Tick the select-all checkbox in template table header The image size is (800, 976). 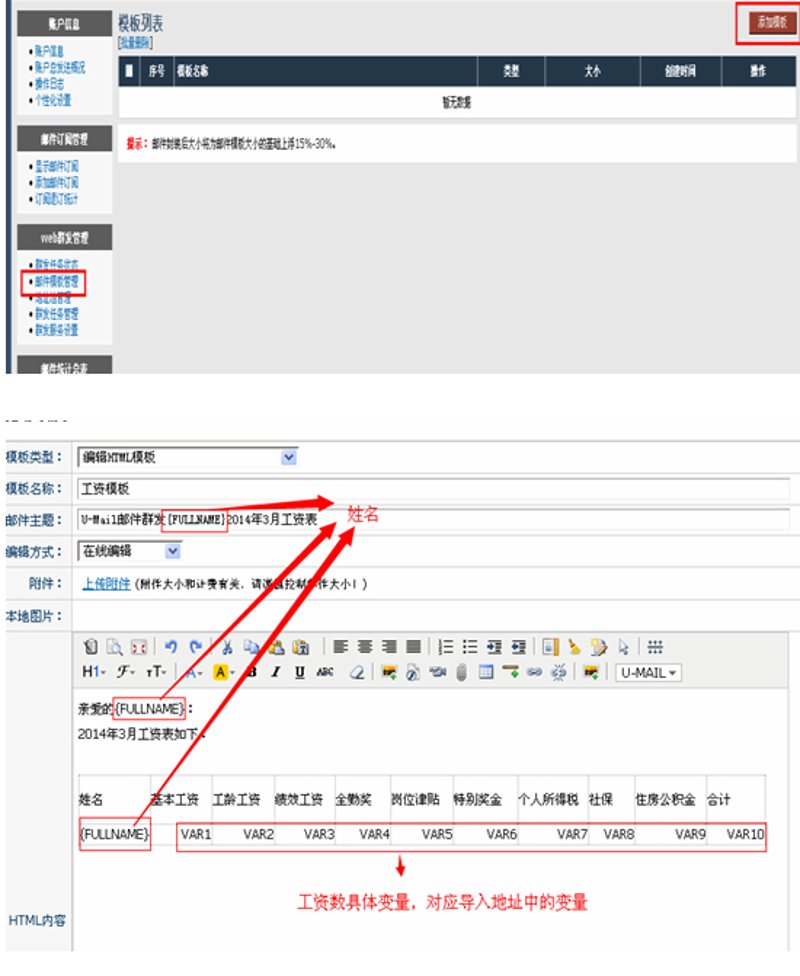tap(129, 71)
